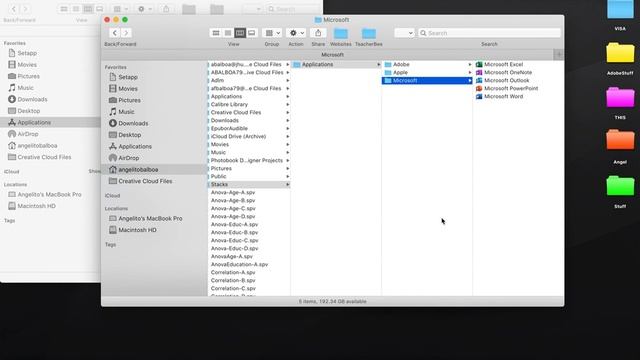Select the Applications folder in second column
This screenshot has width=640, height=360.
point(336,64)
